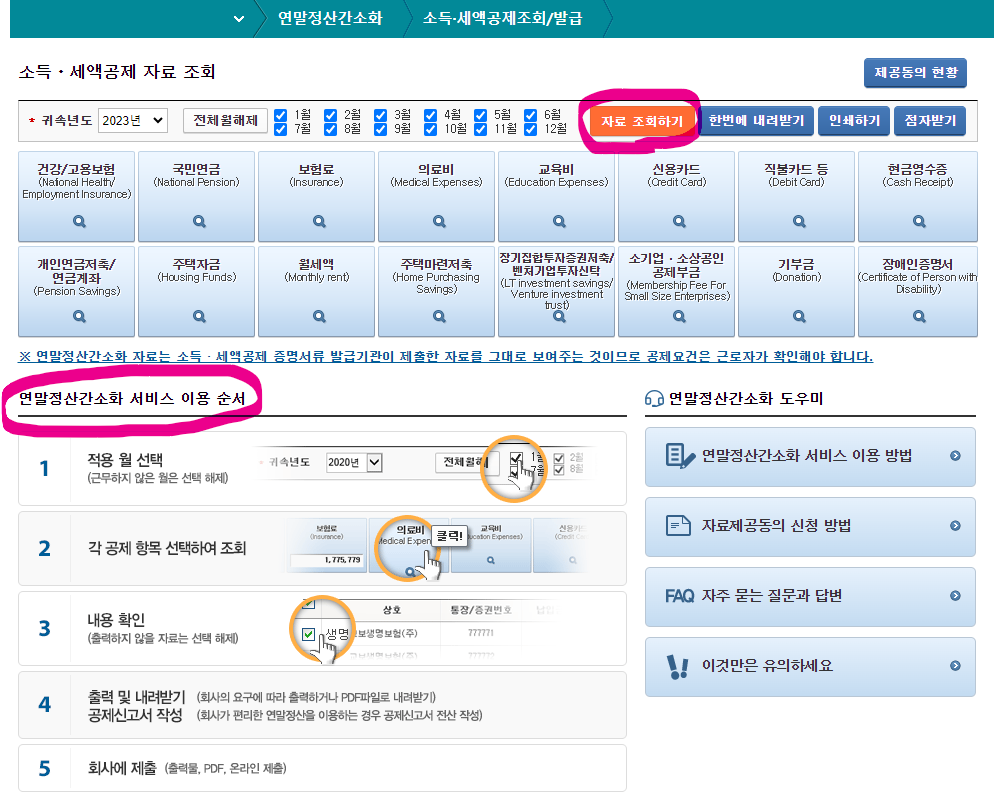
Task: Open the 주택마련저축 magnifier icon
Action: [x=439, y=316]
